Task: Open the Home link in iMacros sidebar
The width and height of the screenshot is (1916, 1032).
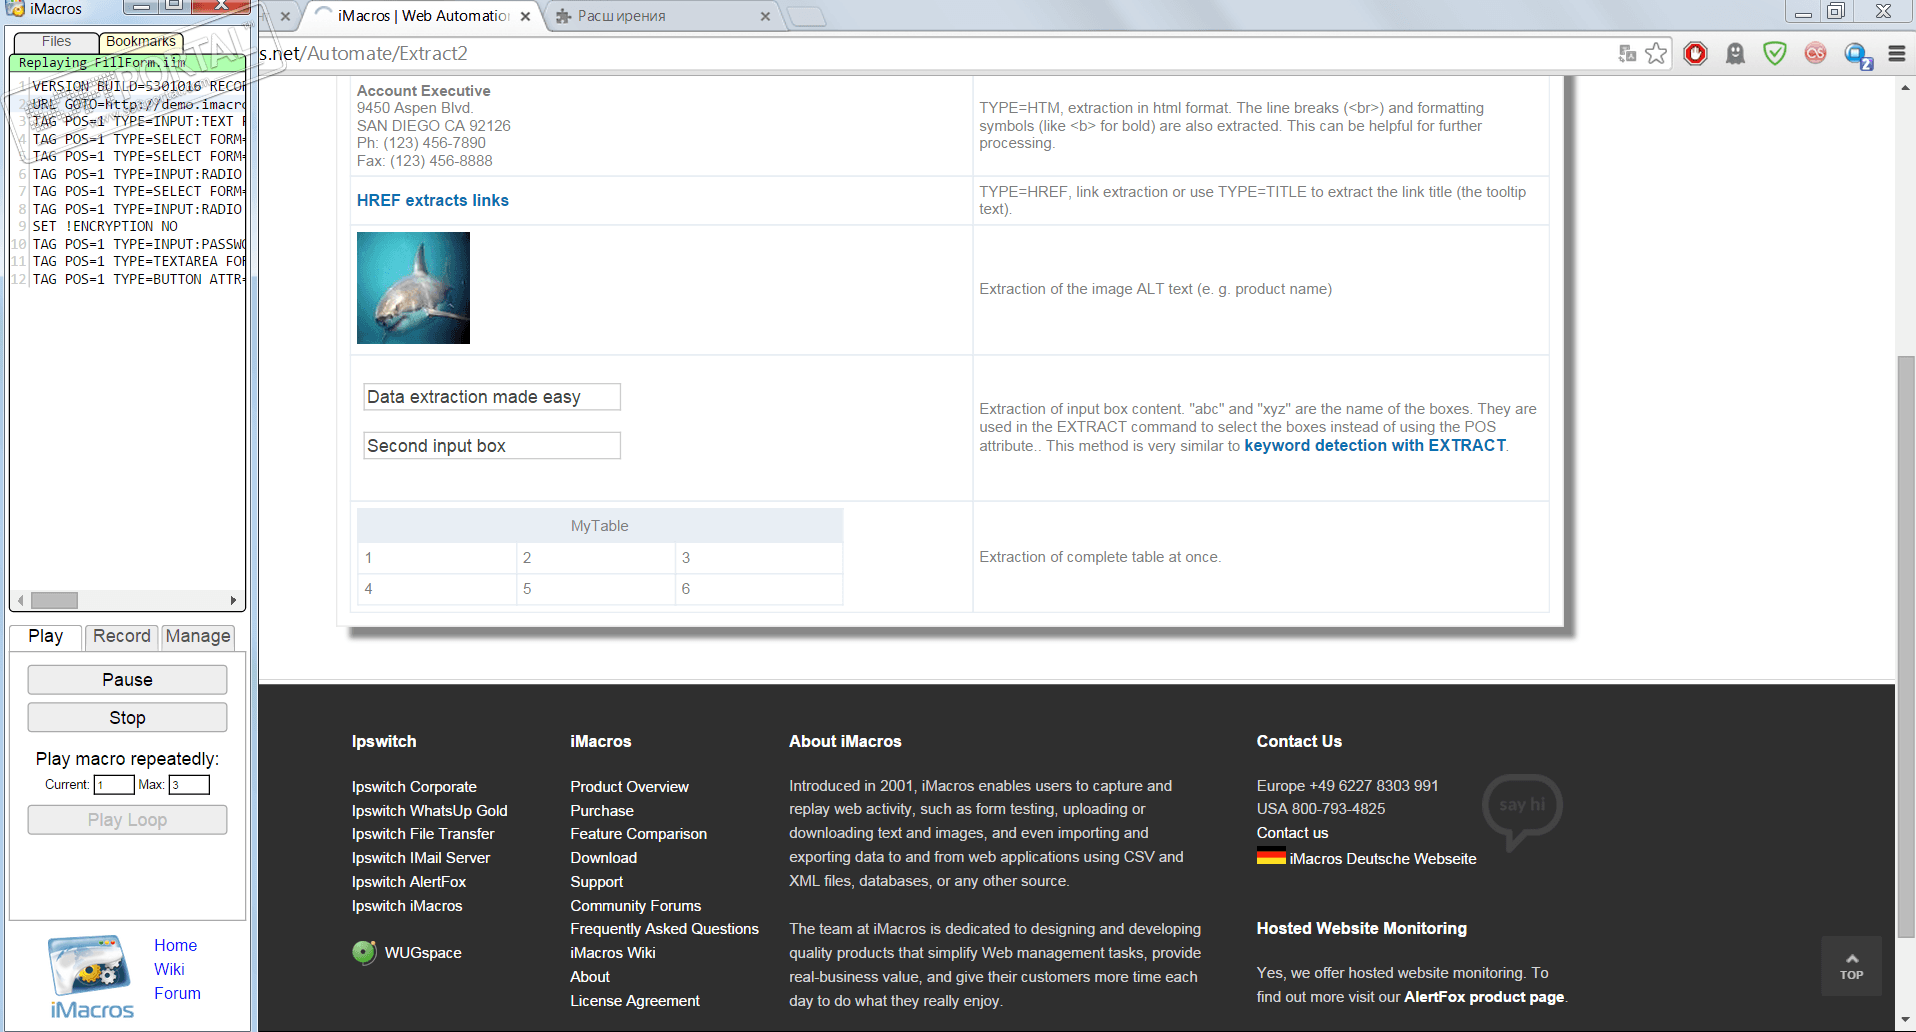Action: pos(175,945)
